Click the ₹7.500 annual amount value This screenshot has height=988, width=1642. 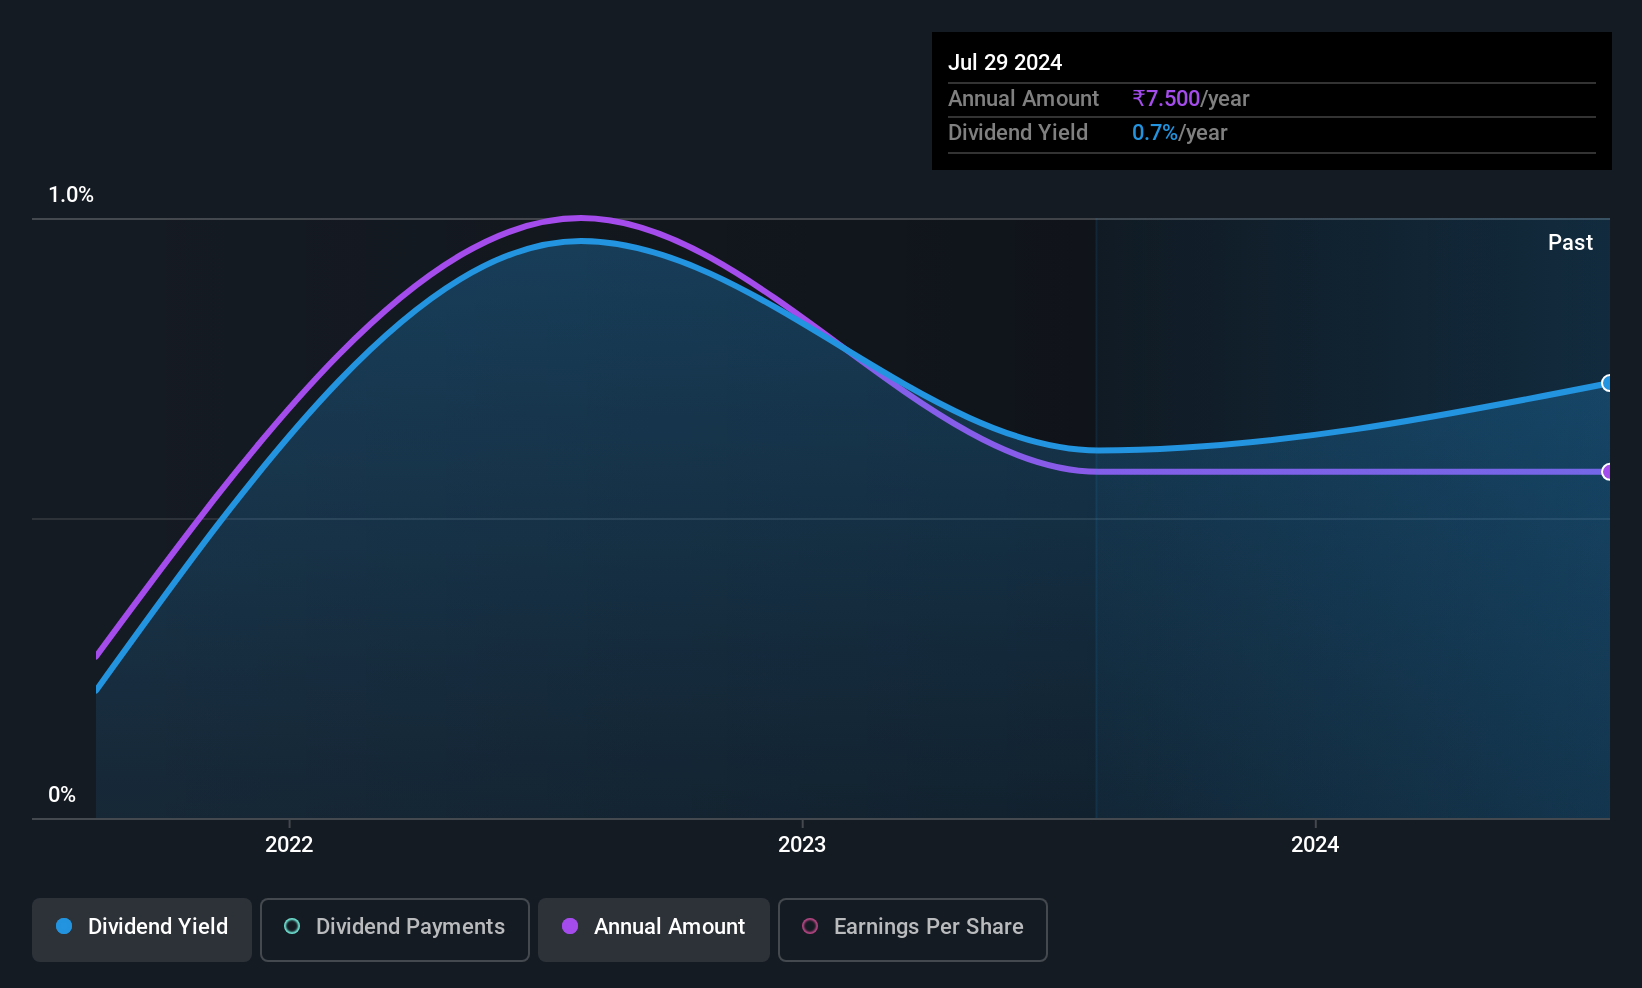(x=1166, y=98)
